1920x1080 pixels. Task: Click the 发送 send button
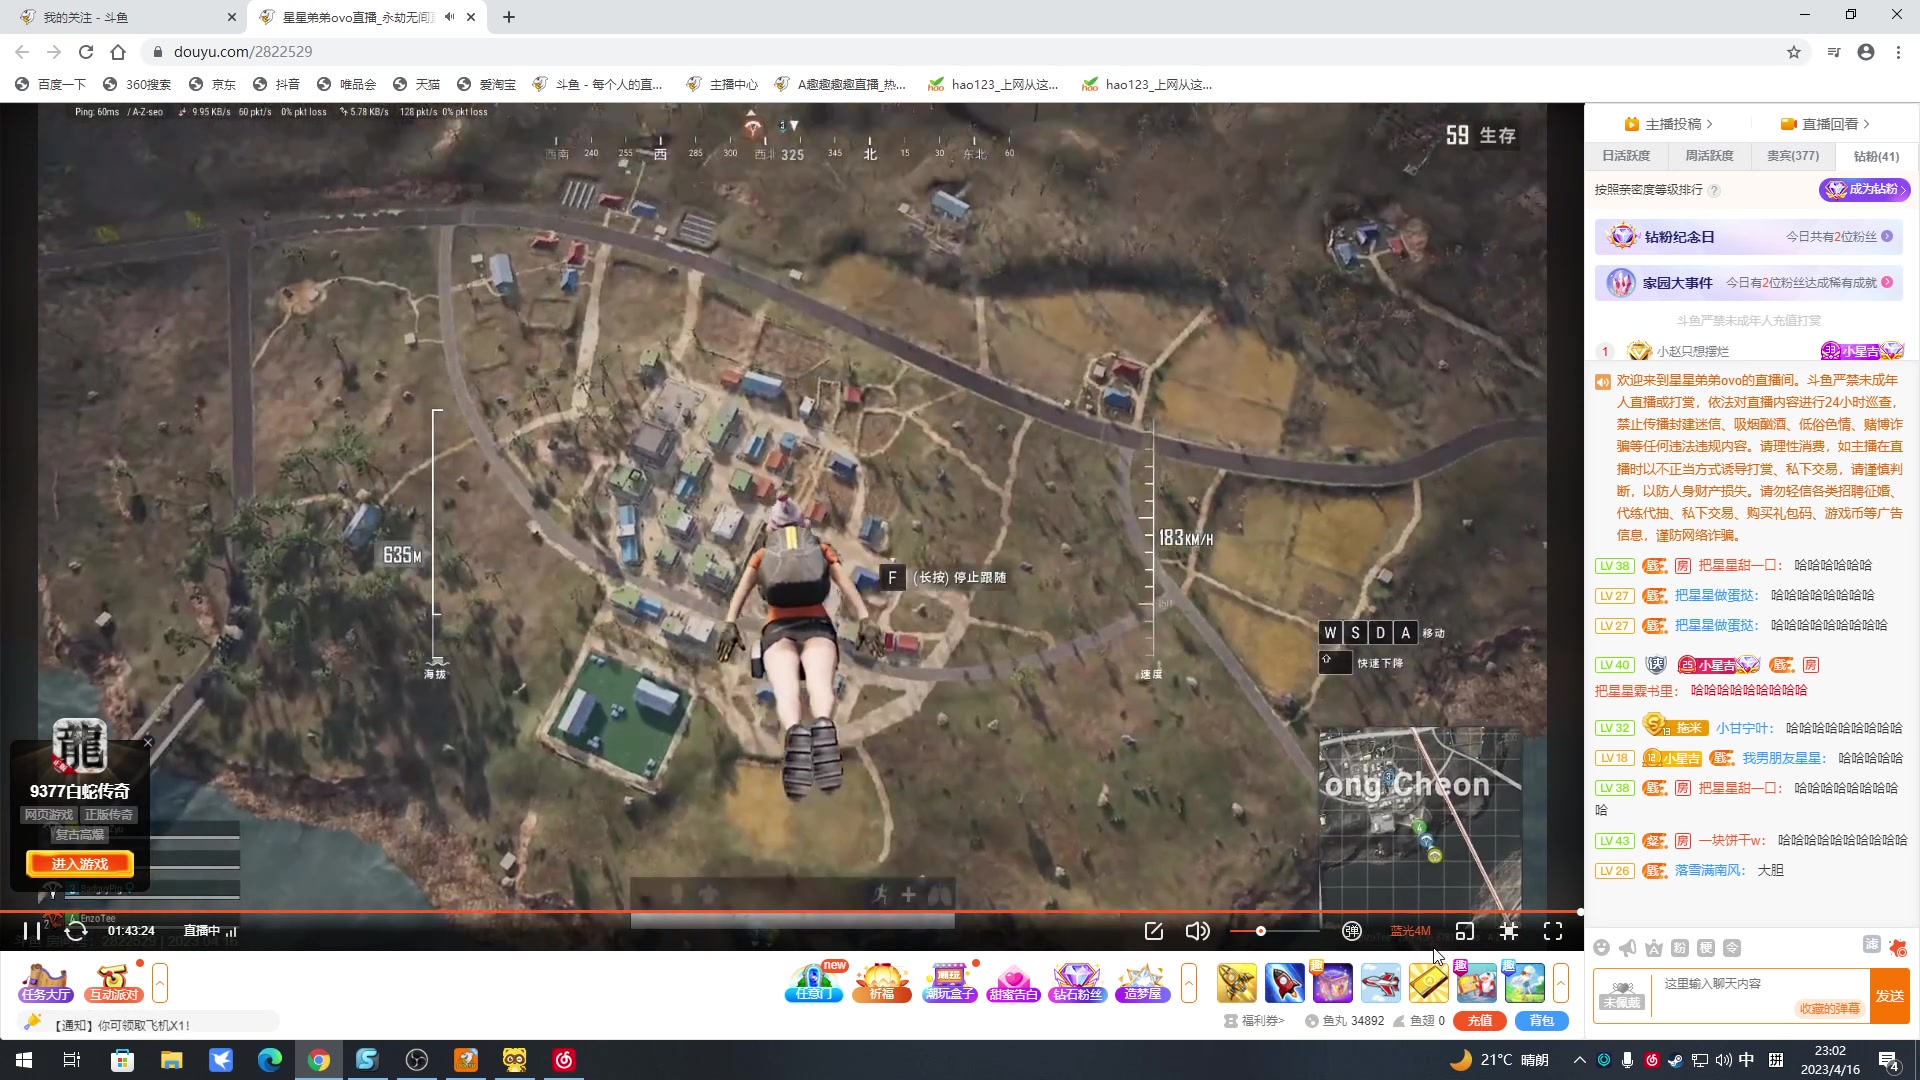point(1890,996)
